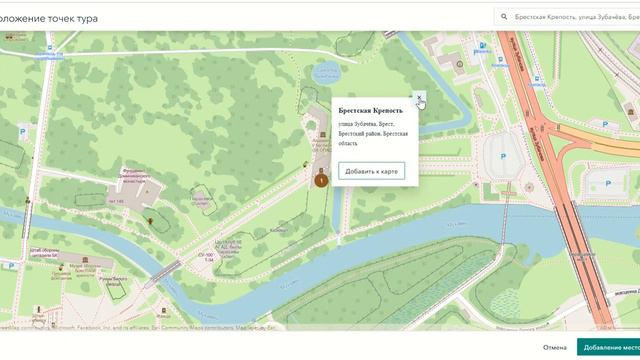Click the magnifier search icon
The height and width of the screenshot is (360, 640).
(504, 17)
